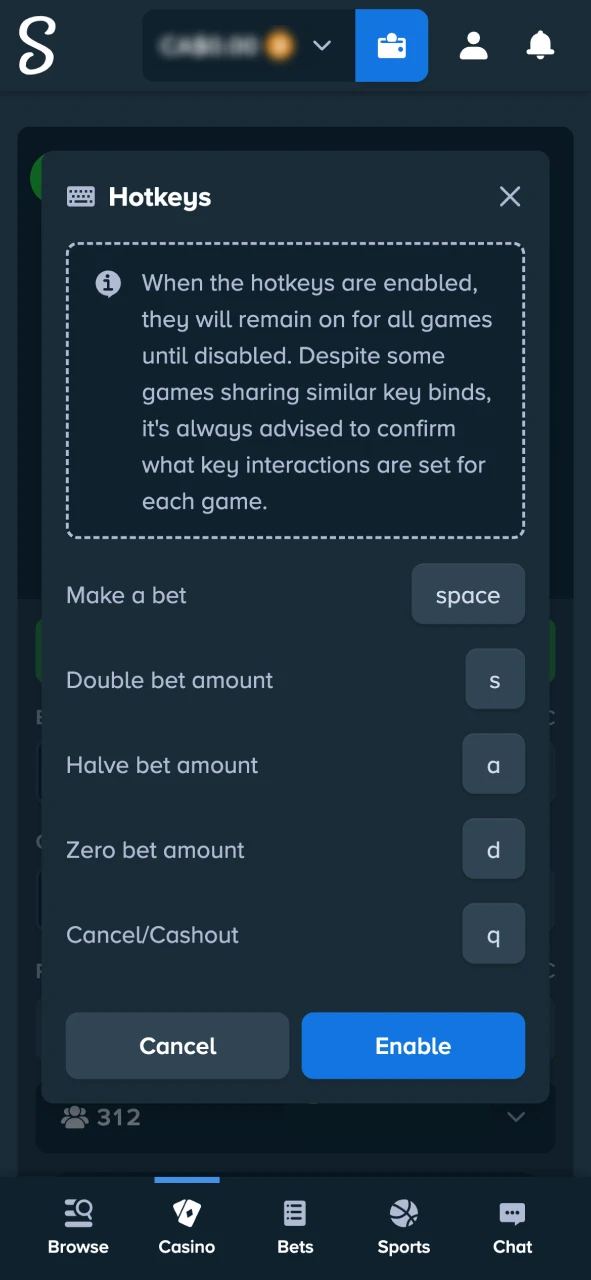Open Chat from the bottom bar

coord(512,1222)
